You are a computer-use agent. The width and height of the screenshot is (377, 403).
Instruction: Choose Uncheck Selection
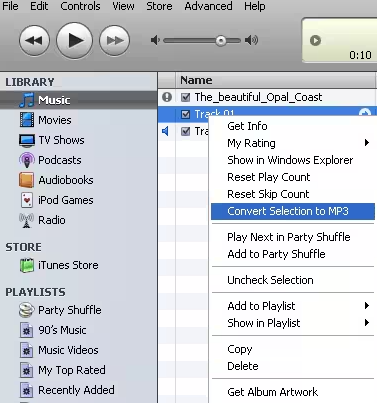pyautogui.click(x=293, y=280)
